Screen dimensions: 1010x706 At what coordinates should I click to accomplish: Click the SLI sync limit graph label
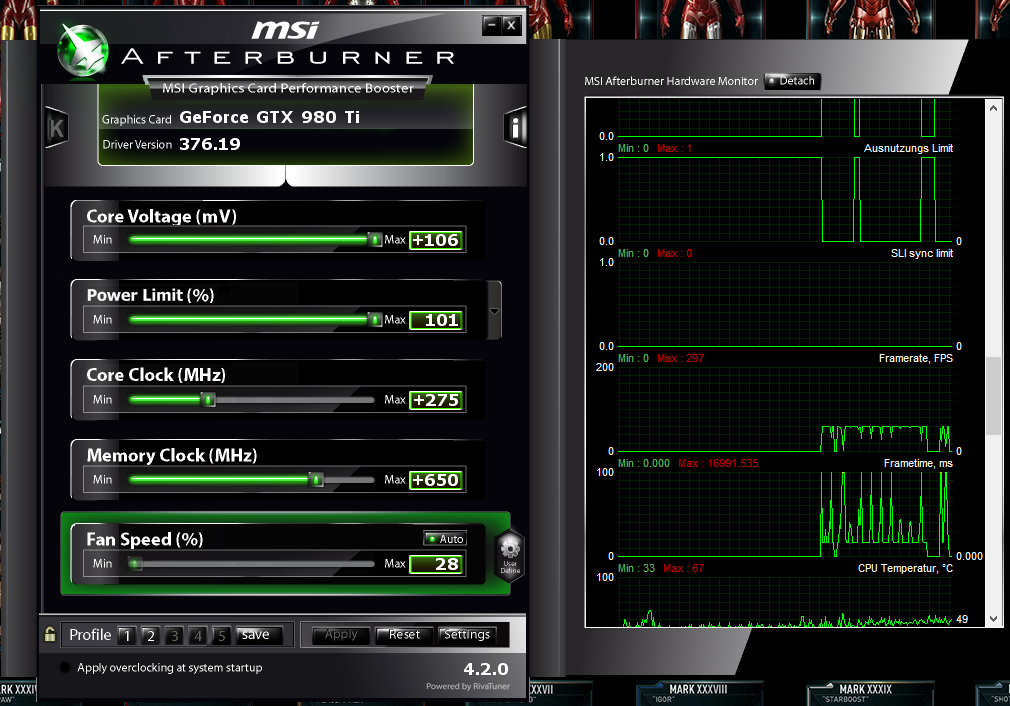922,253
